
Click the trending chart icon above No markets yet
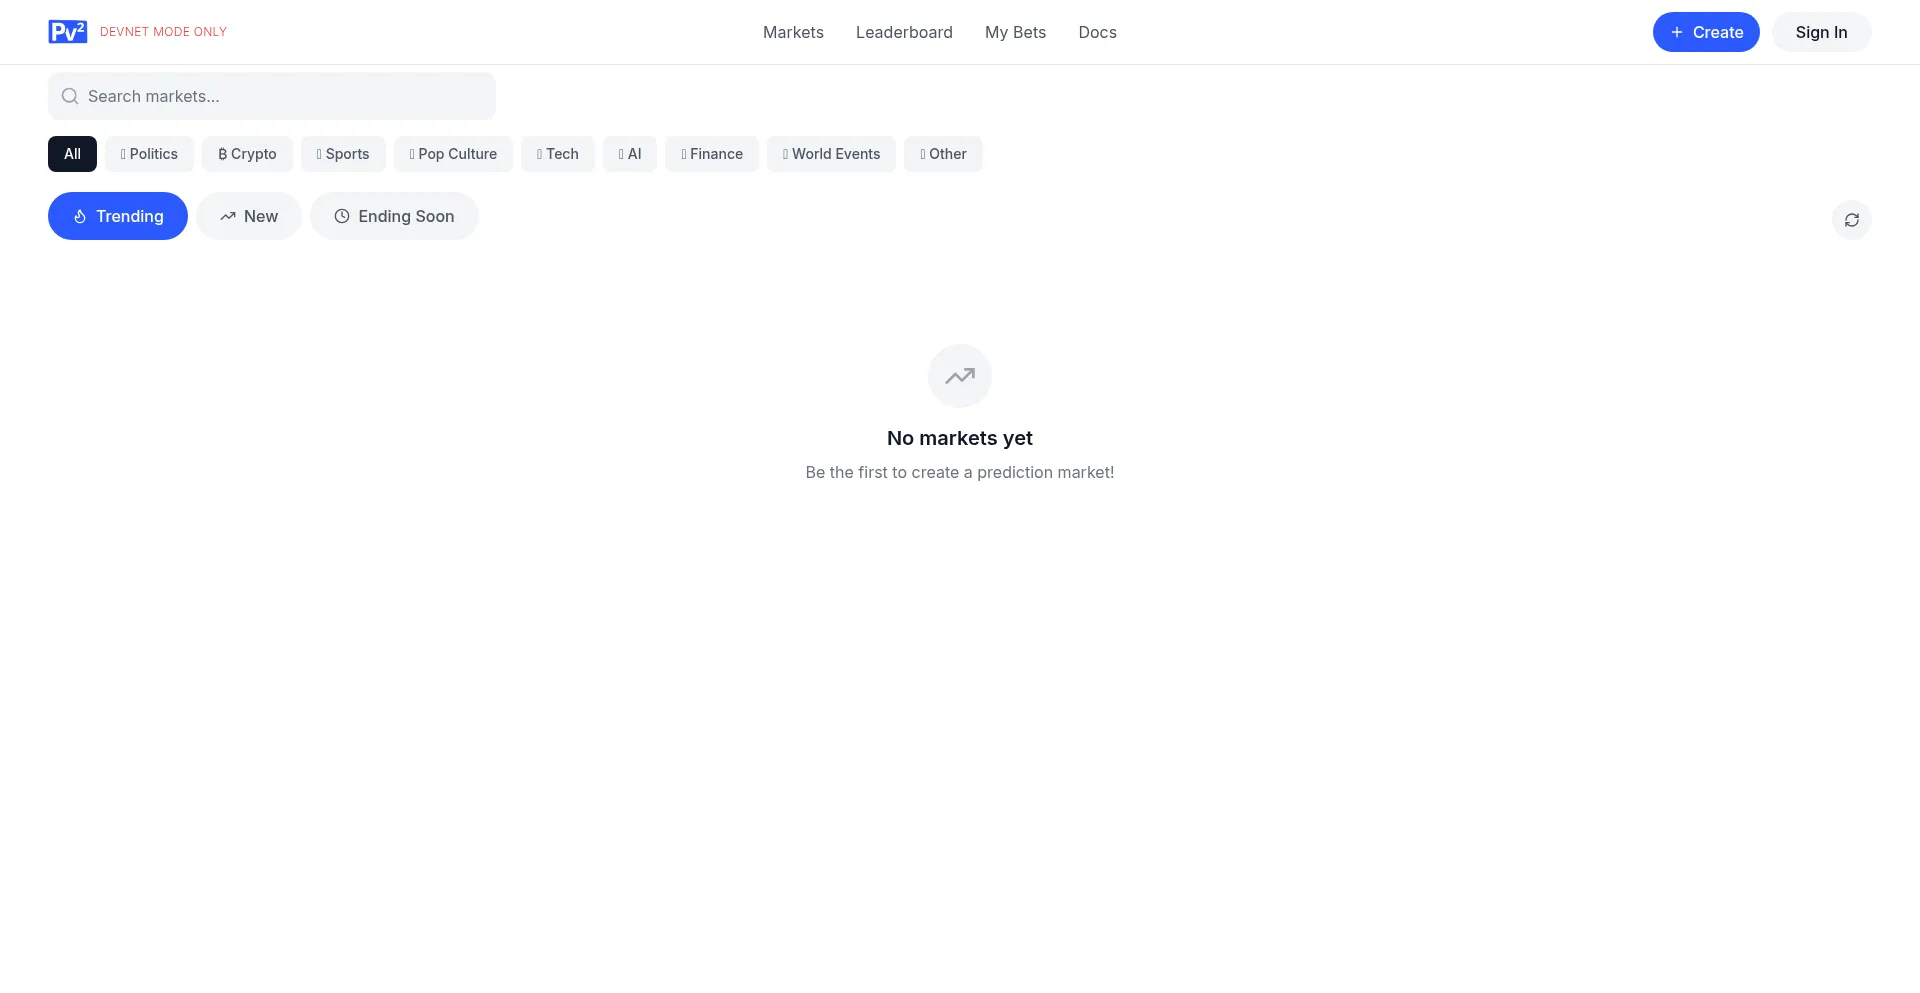(959, 376)
